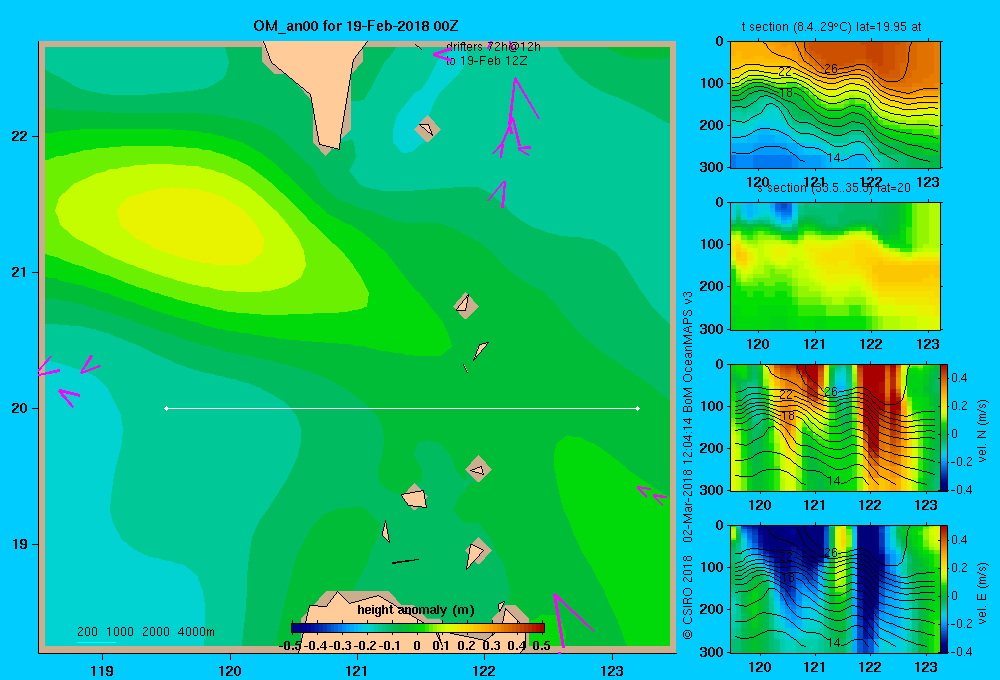Screen dimensions: 1000x680
Task: Select the height anomaly color bar
Action: (x=418, y=628)
